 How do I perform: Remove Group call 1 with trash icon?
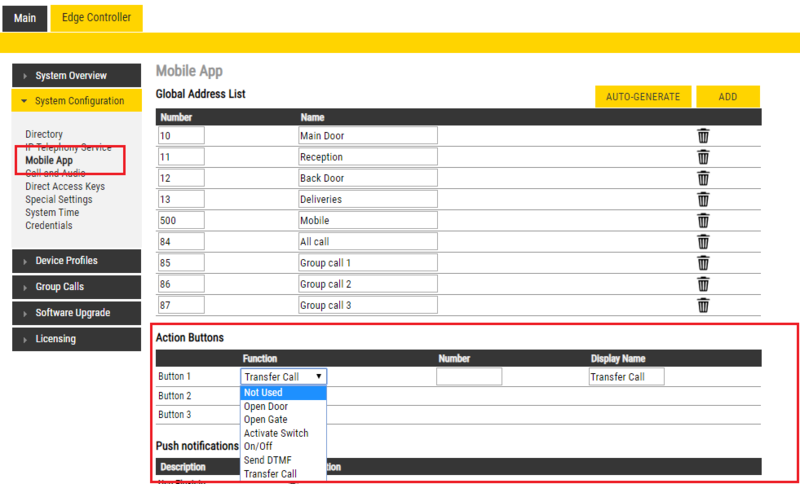point(703,263)
